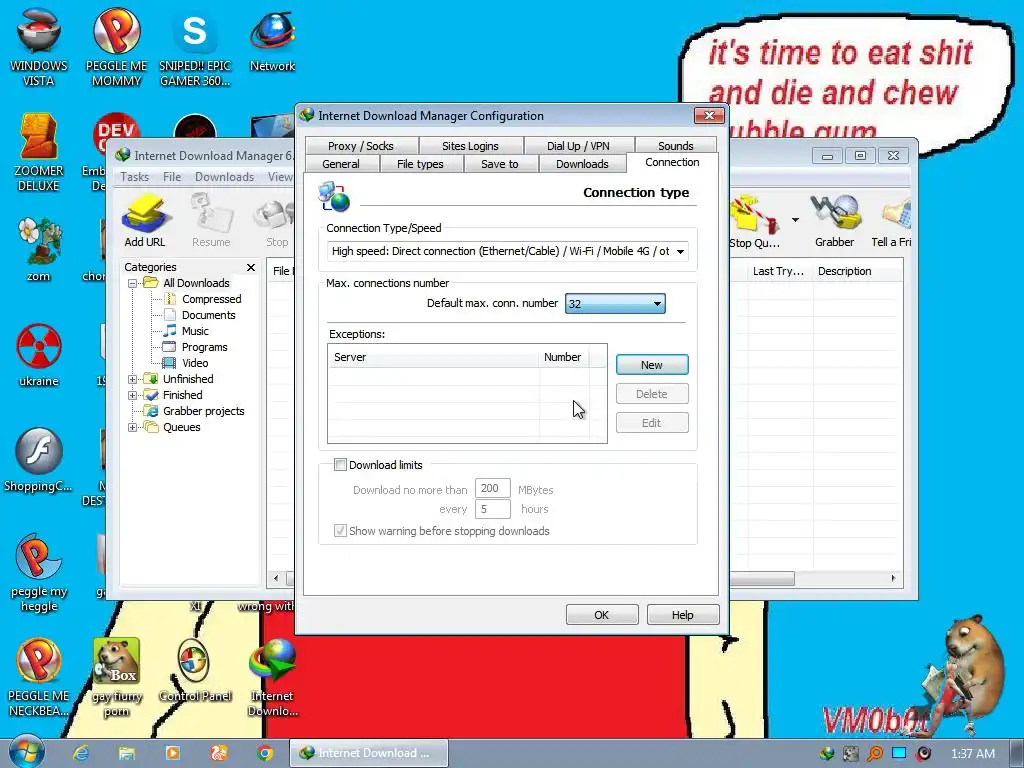Open the Stop Queue dropdown arrow
The image size is (1024, 768).
[x=795, y=220]
